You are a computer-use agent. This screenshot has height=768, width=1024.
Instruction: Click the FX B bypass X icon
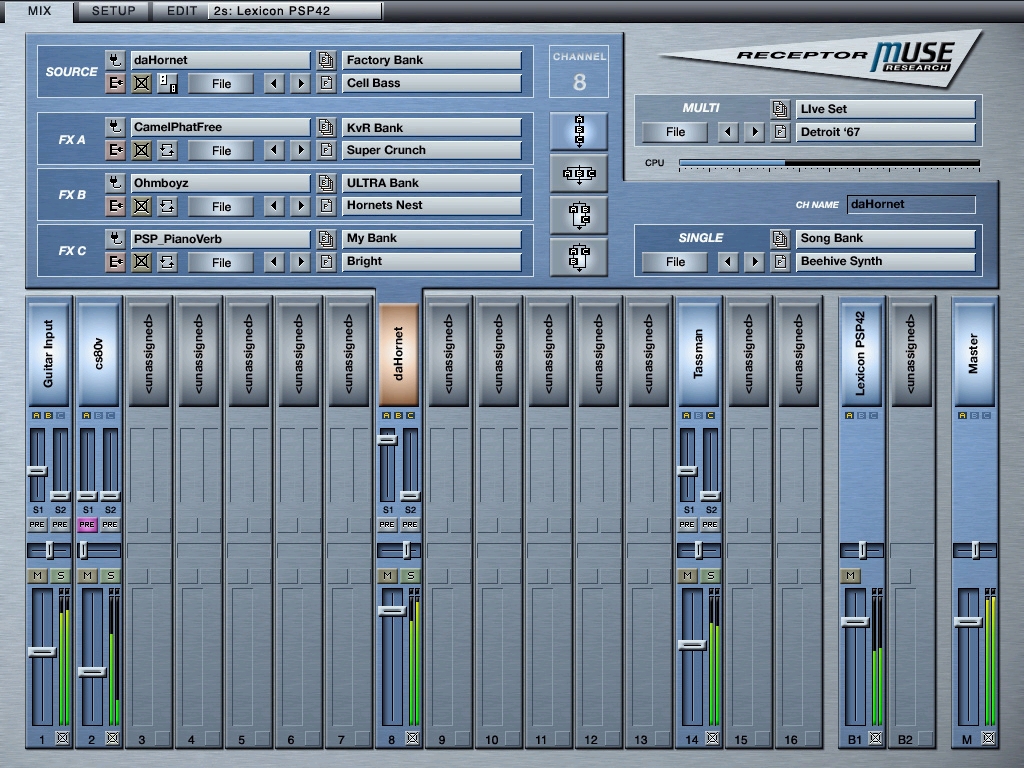click(x=141, y=206)
